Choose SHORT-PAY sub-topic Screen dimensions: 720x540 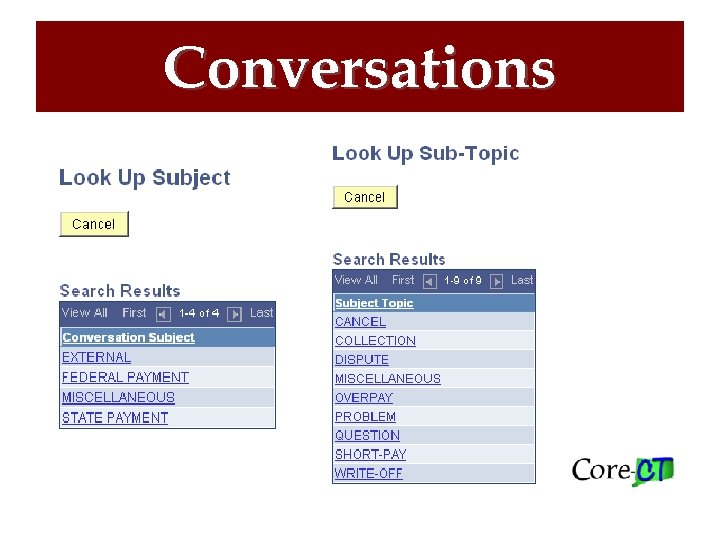pyautogui.click(x=371, y=455)
